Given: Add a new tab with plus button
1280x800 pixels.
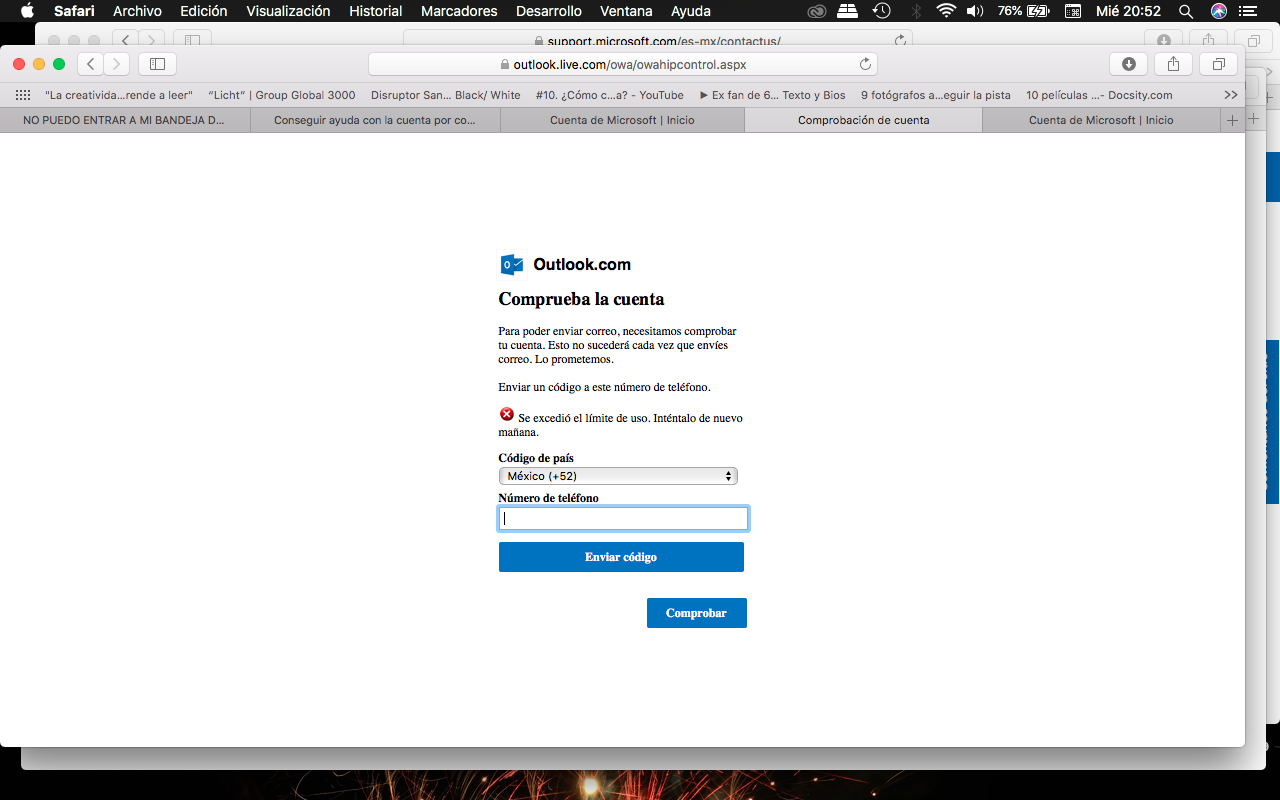Looking at the screenshot, I should (x=1232, y=120).
